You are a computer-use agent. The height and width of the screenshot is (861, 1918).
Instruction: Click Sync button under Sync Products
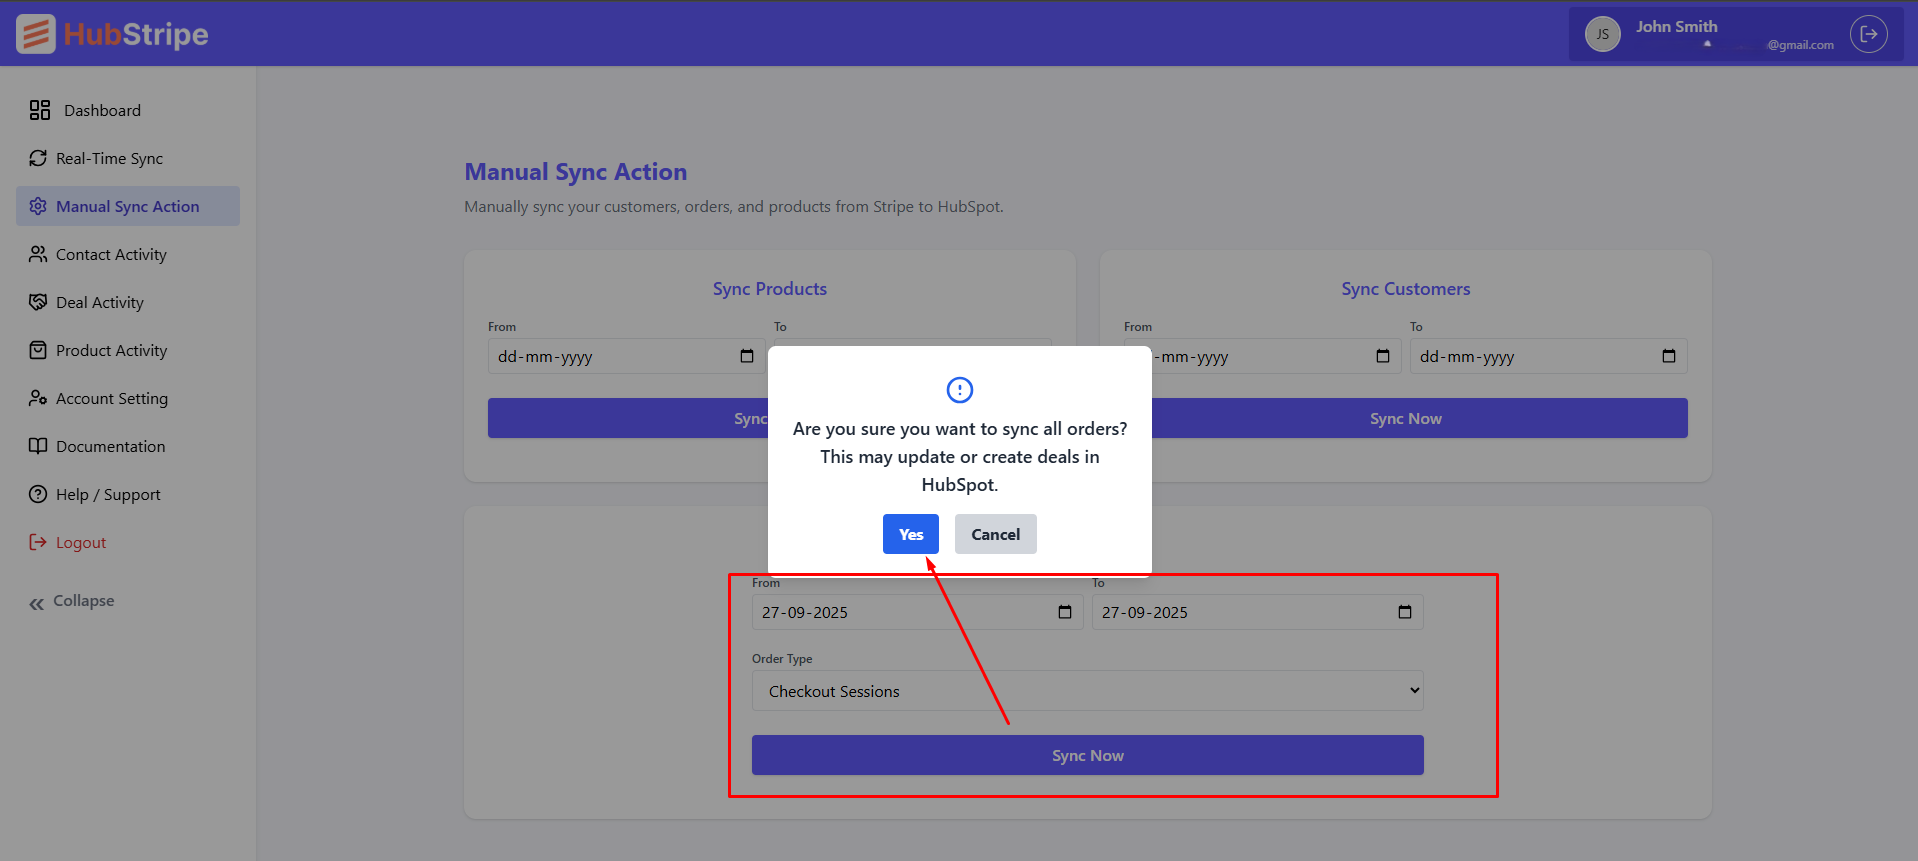tap(628, 418)
